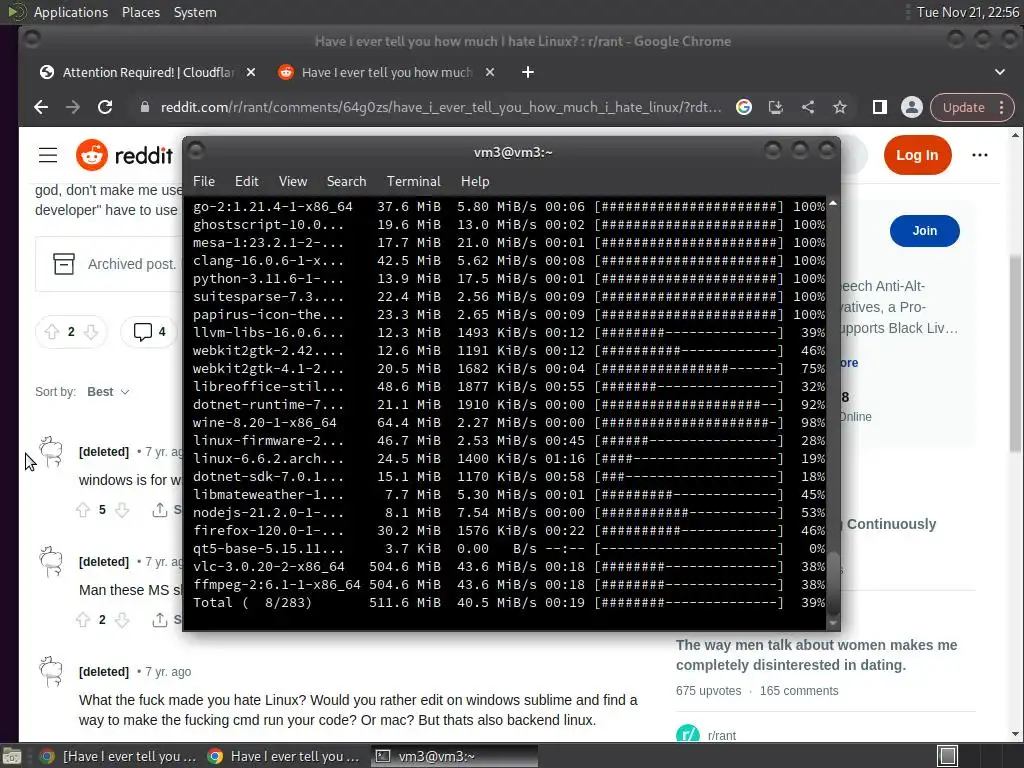Close the 'Have I ever tell you' tab

490,72
